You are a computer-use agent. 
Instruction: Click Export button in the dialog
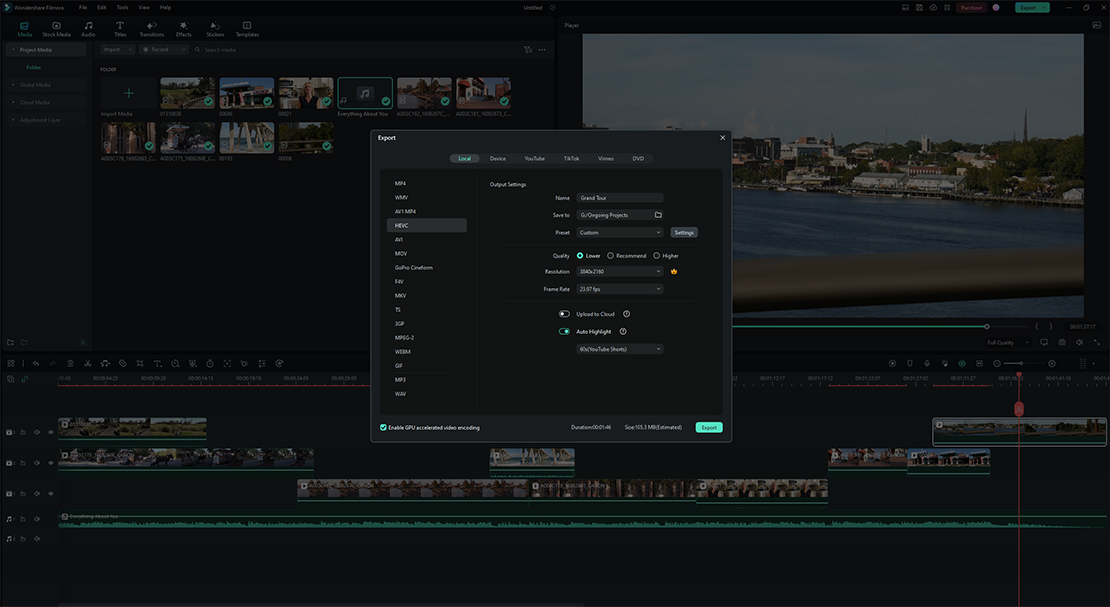pyautogui.click(x=709, y=427)
